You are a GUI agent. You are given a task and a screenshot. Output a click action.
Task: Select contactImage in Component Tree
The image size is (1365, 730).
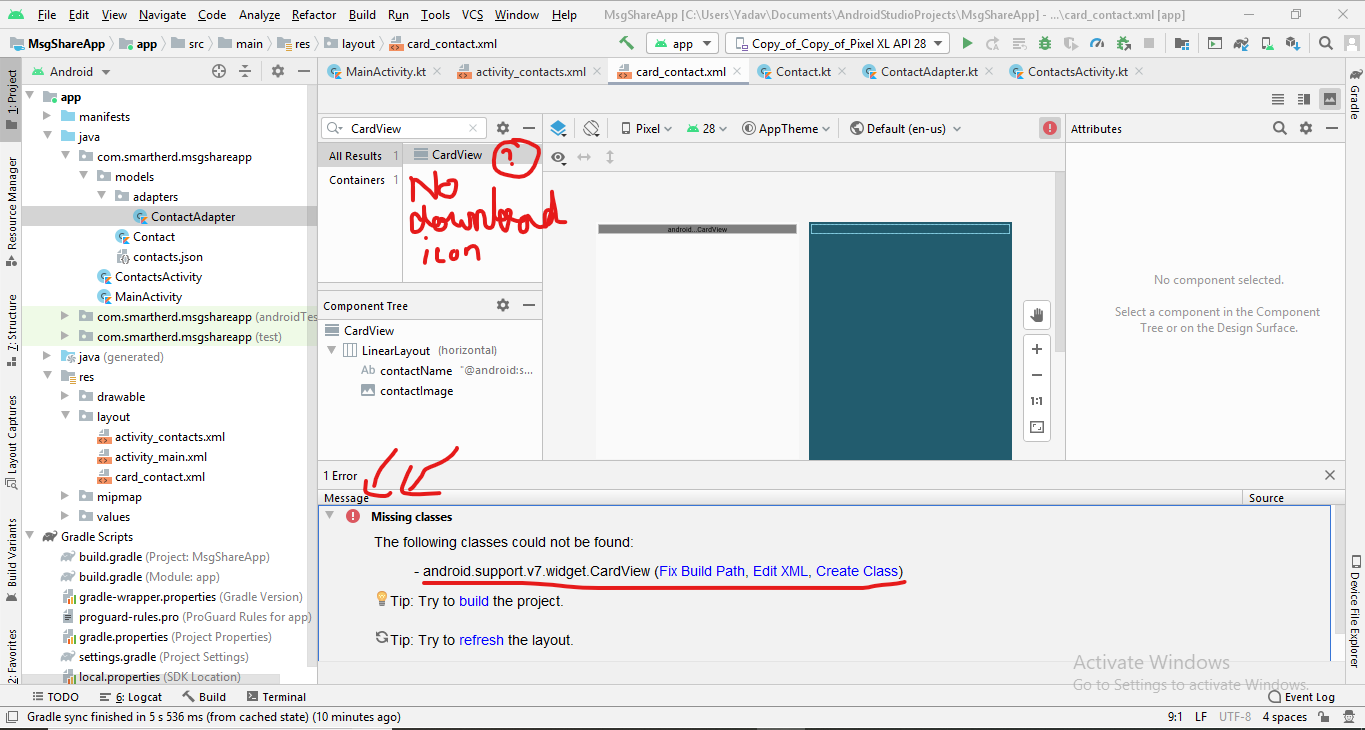point(416,391)
